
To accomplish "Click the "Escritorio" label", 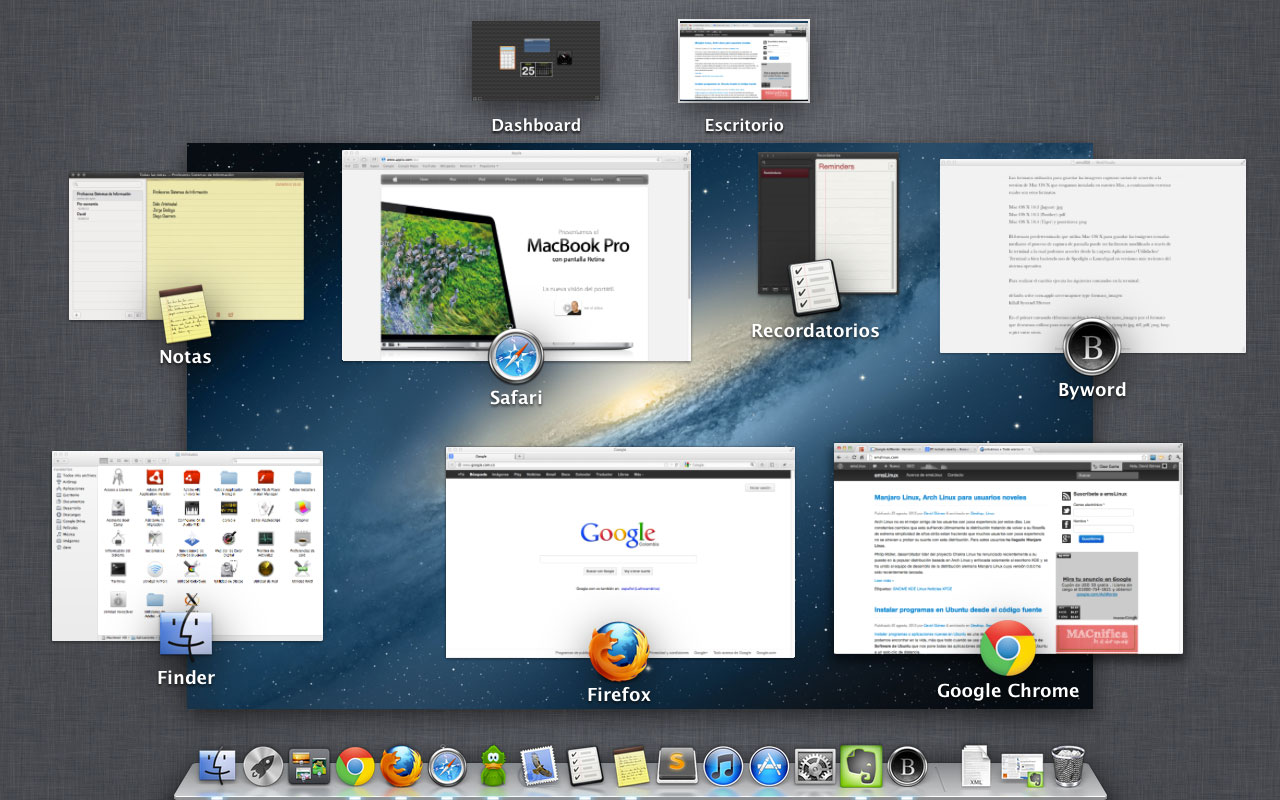I will [x=744, y=125].
